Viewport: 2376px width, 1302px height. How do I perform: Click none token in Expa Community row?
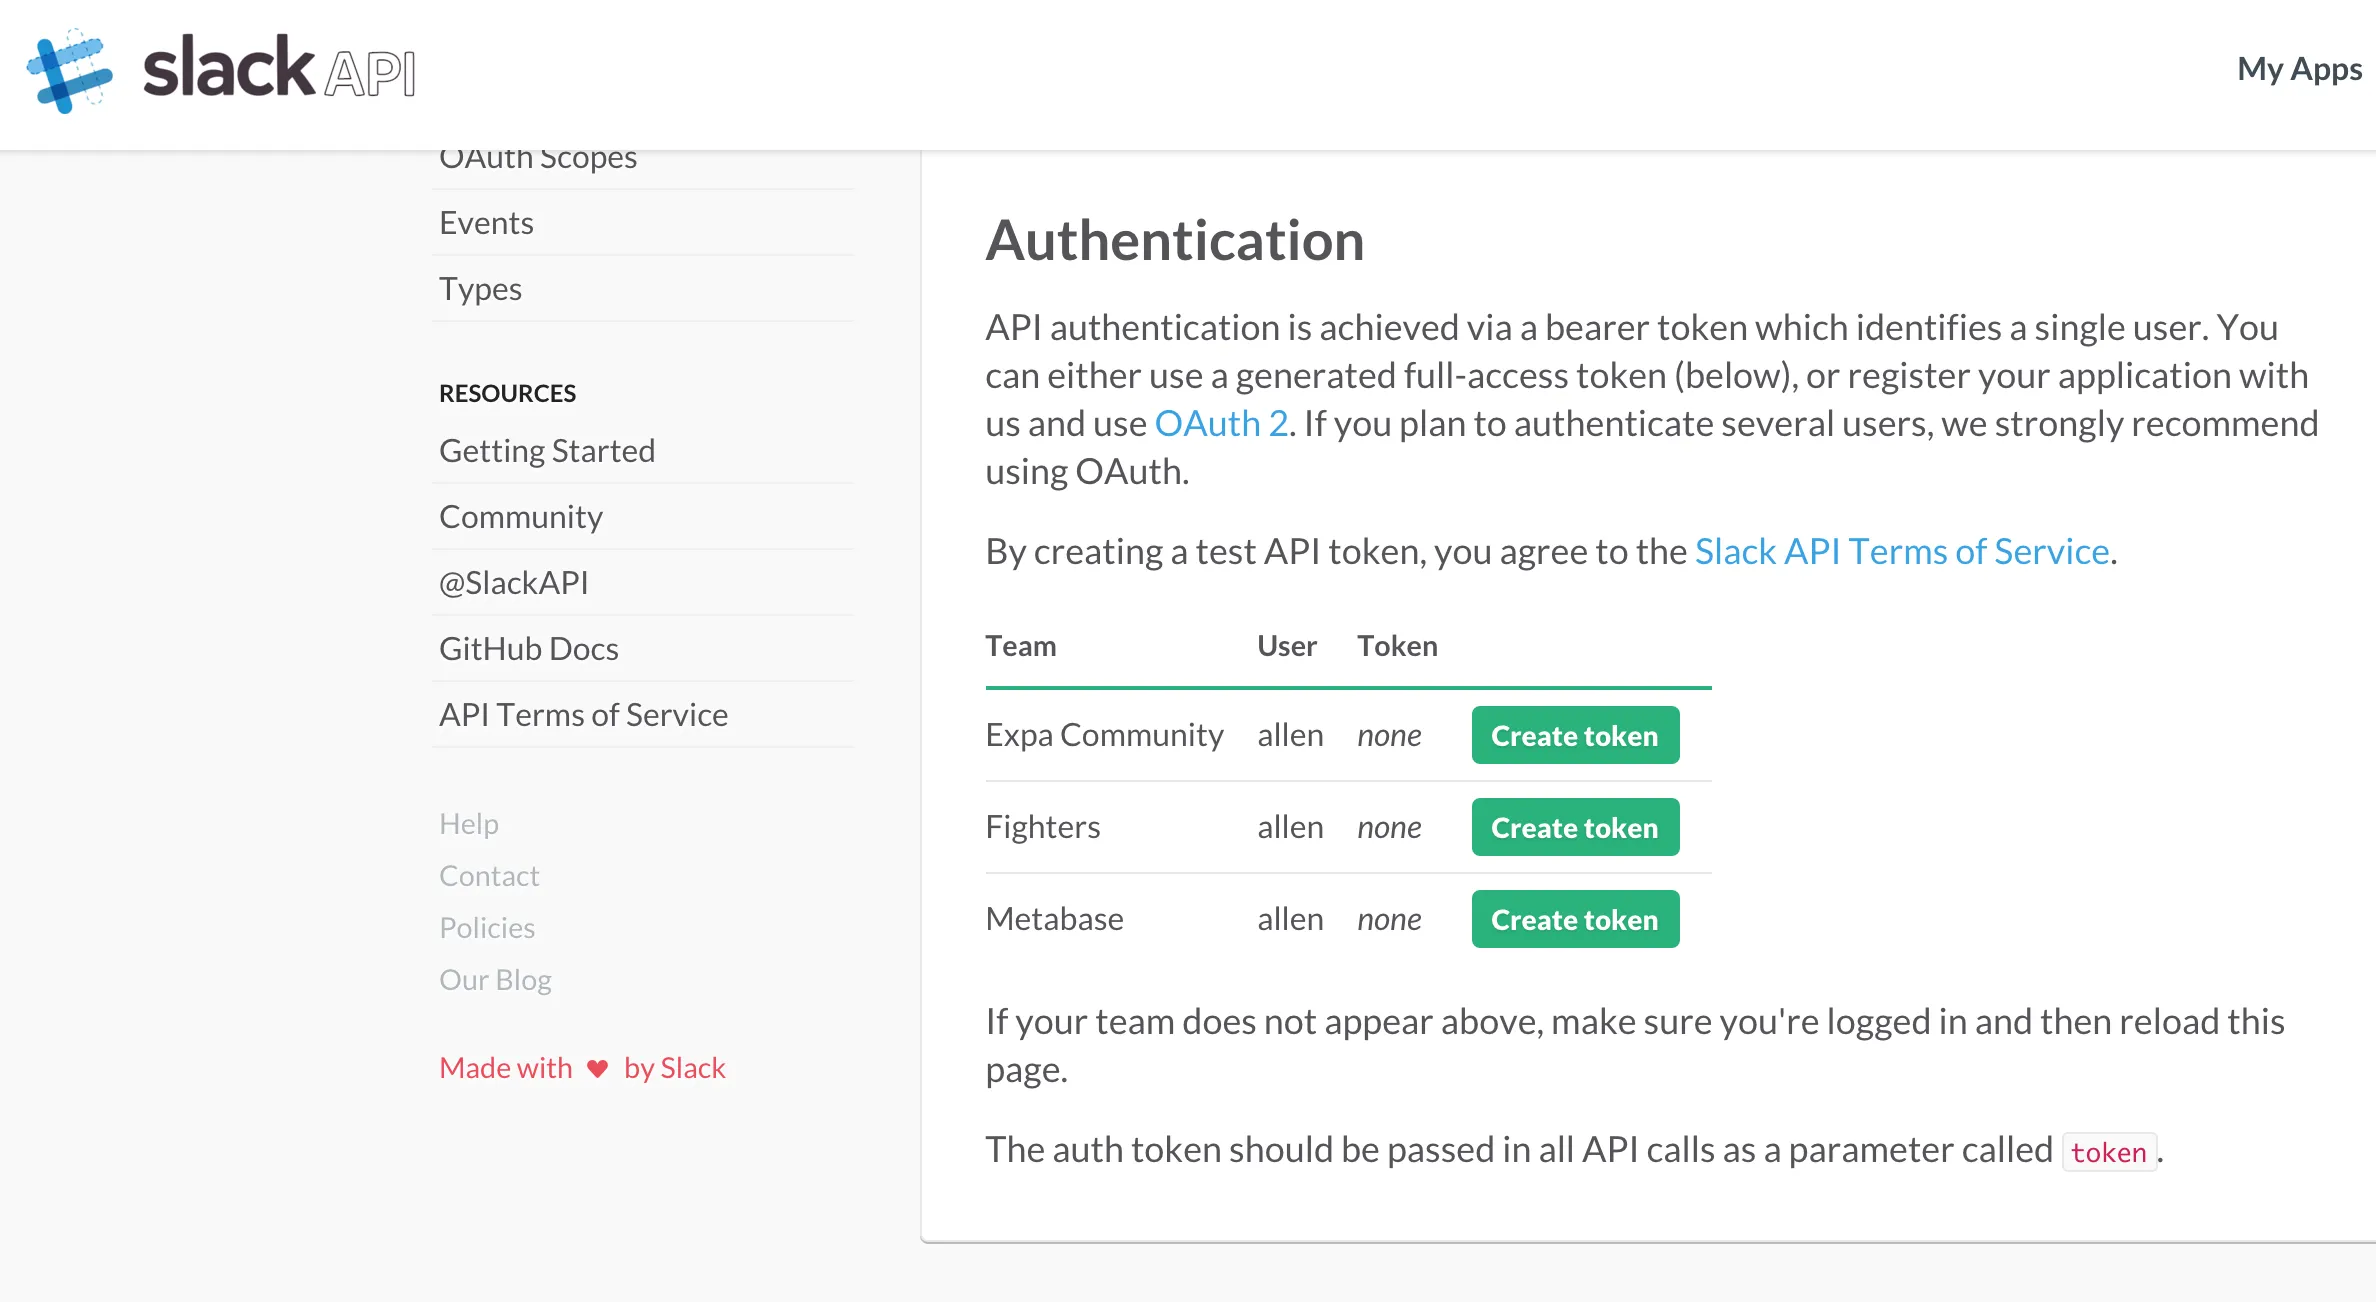(1389, 735)
